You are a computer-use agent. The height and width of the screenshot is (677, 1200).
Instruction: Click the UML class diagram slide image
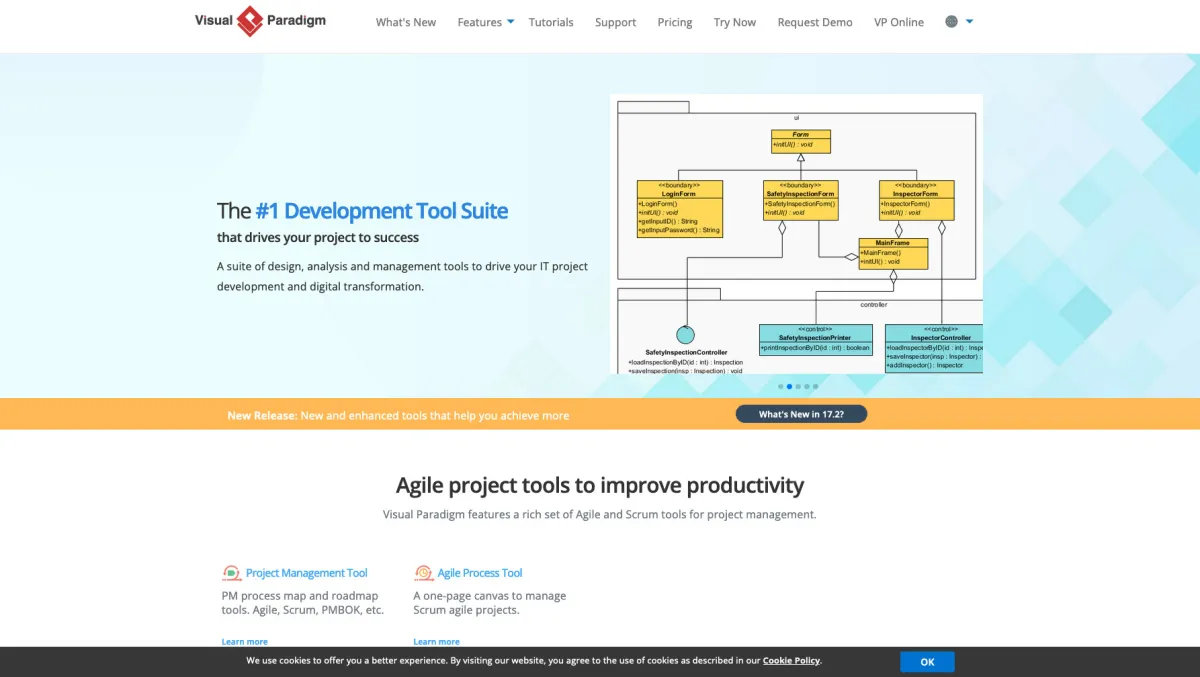(796, 234)
